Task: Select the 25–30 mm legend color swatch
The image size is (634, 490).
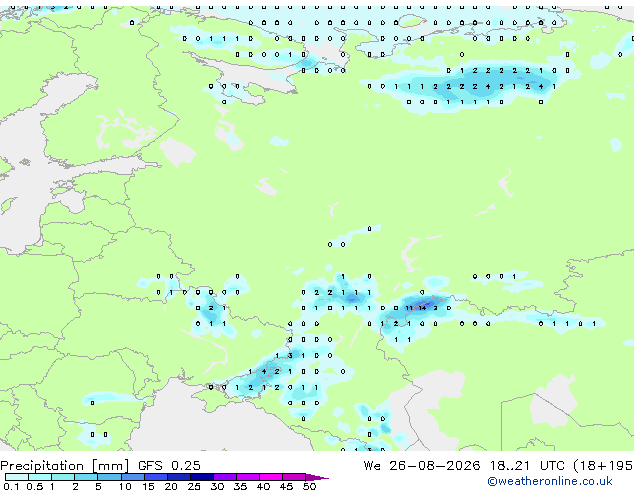Action: pyautogui.click(x=202, y=477)
